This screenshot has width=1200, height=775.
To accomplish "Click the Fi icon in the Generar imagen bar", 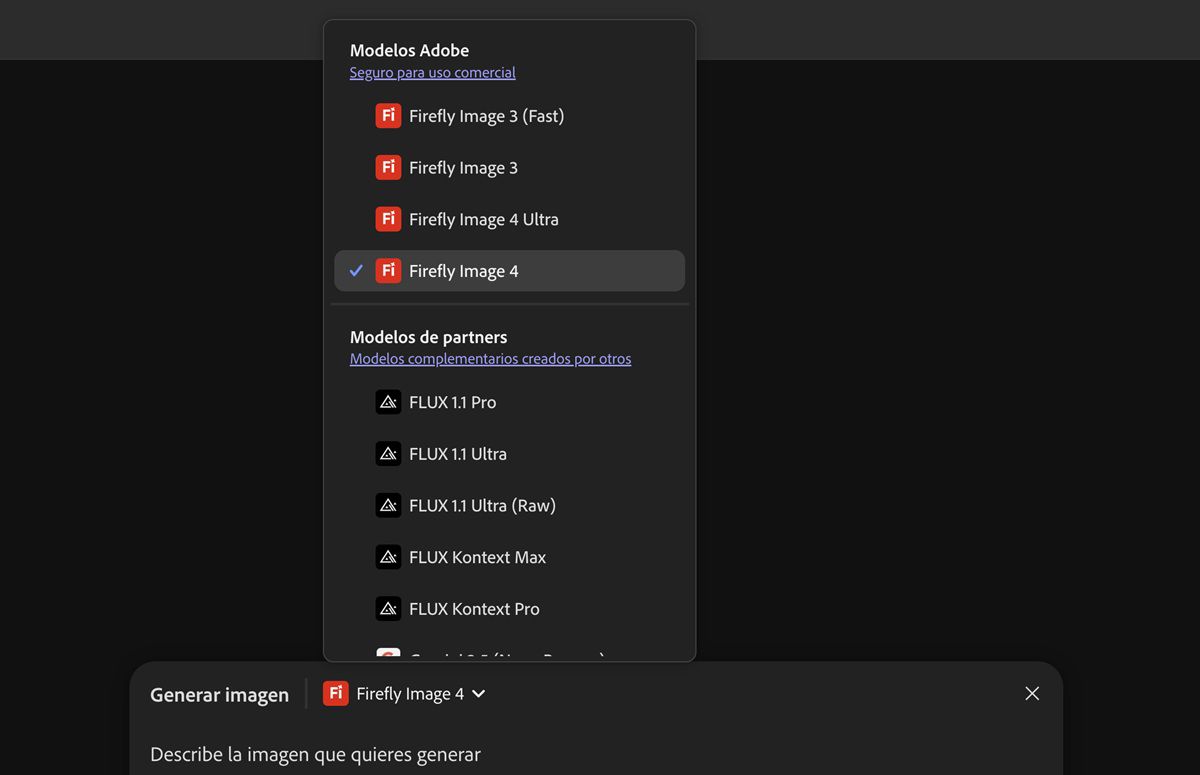I will coord(336,694).
